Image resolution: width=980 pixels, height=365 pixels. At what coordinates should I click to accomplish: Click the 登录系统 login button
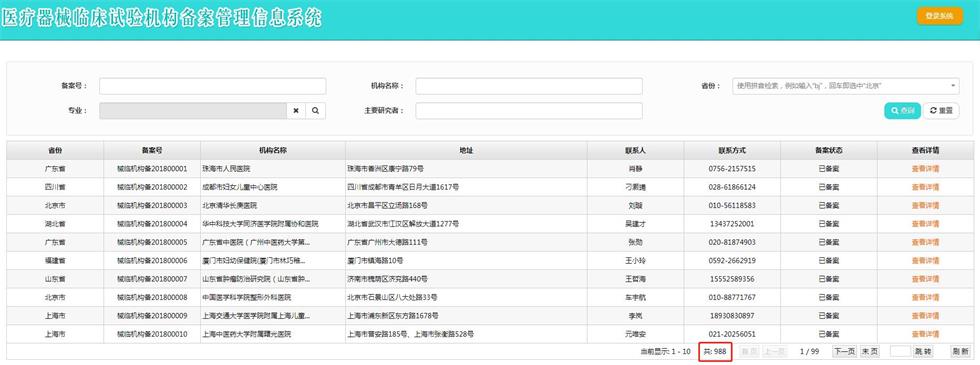[939, 16]
